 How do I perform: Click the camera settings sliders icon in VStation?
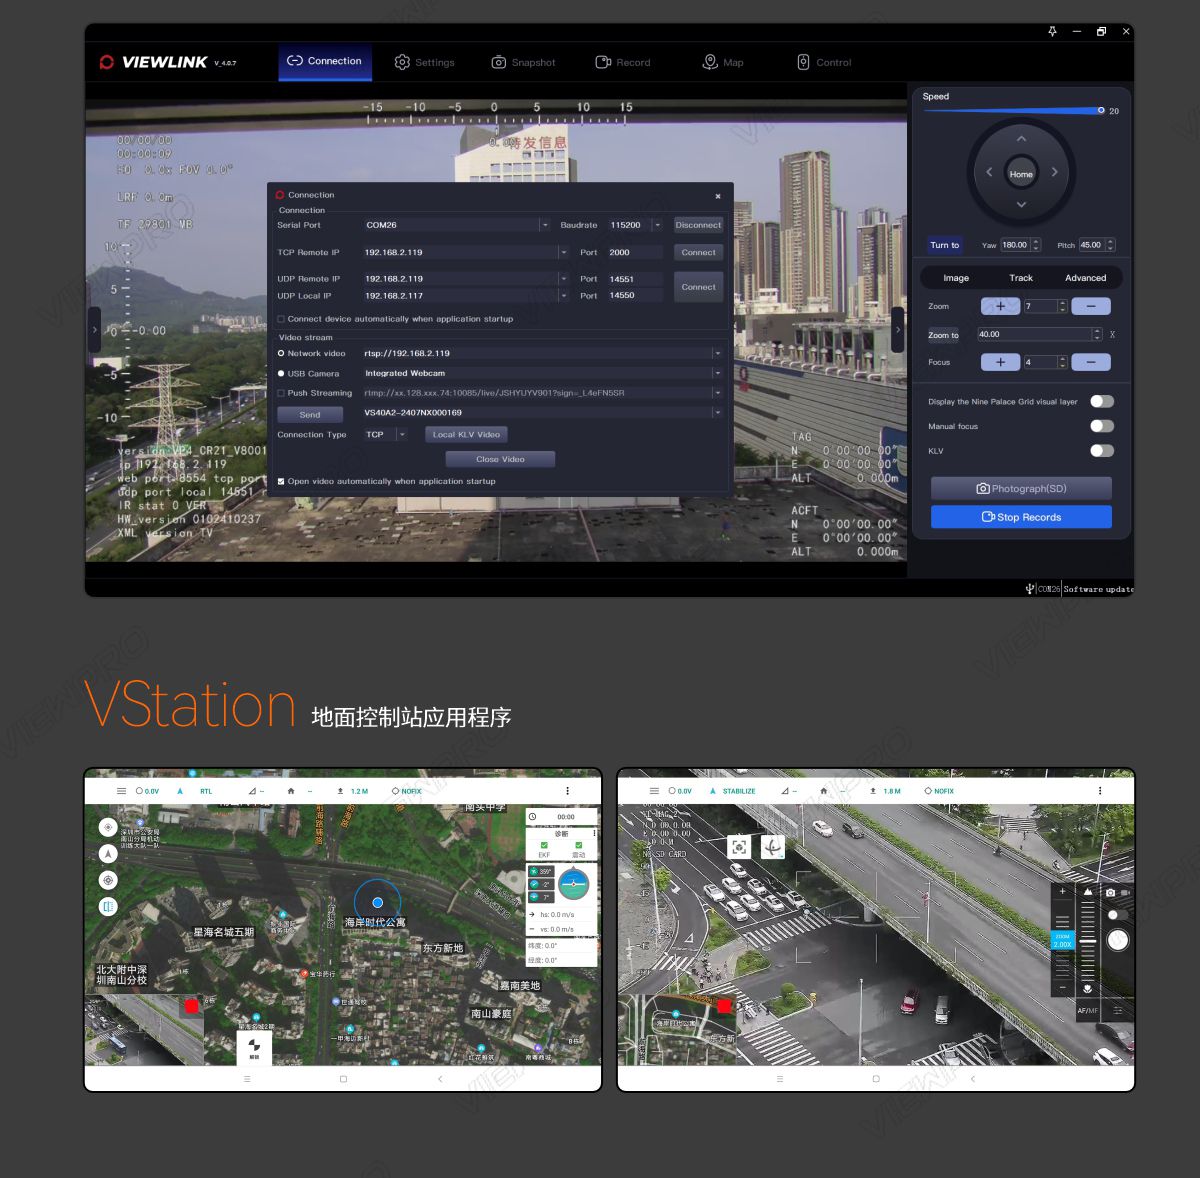pyautogui.click(x=1118, y=1011)
